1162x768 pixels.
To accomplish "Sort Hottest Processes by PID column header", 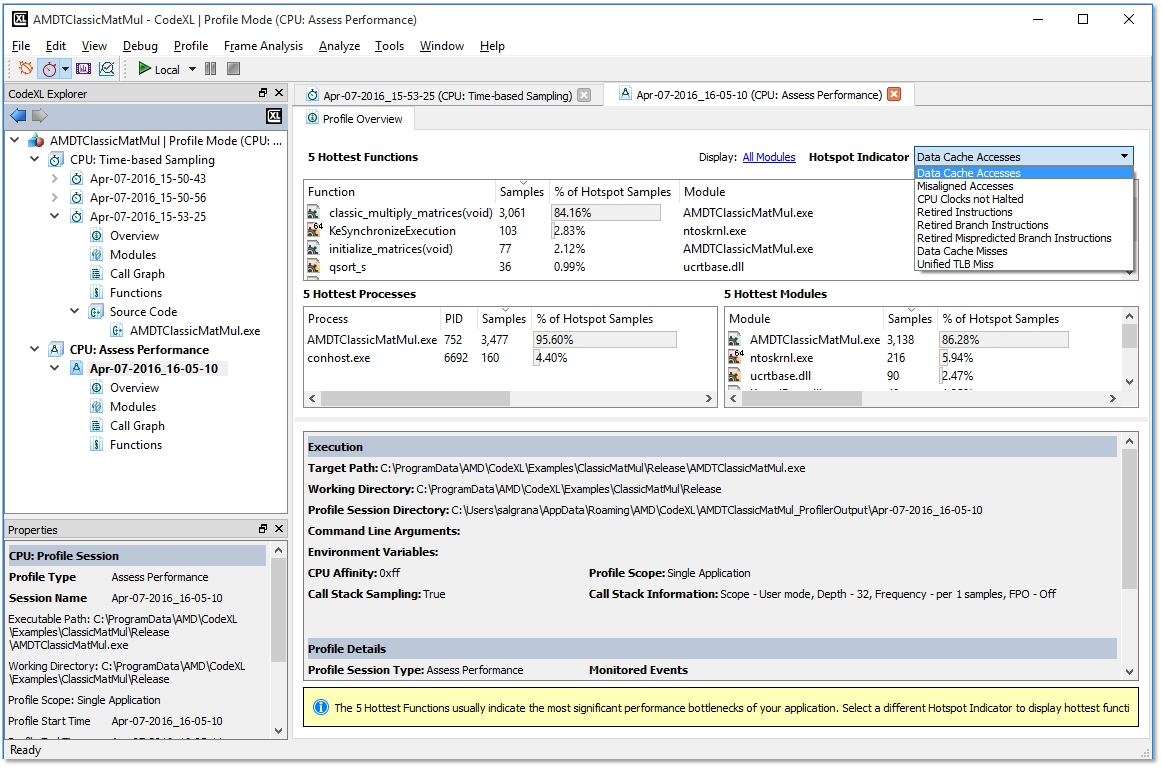I will tap(459, 319).
